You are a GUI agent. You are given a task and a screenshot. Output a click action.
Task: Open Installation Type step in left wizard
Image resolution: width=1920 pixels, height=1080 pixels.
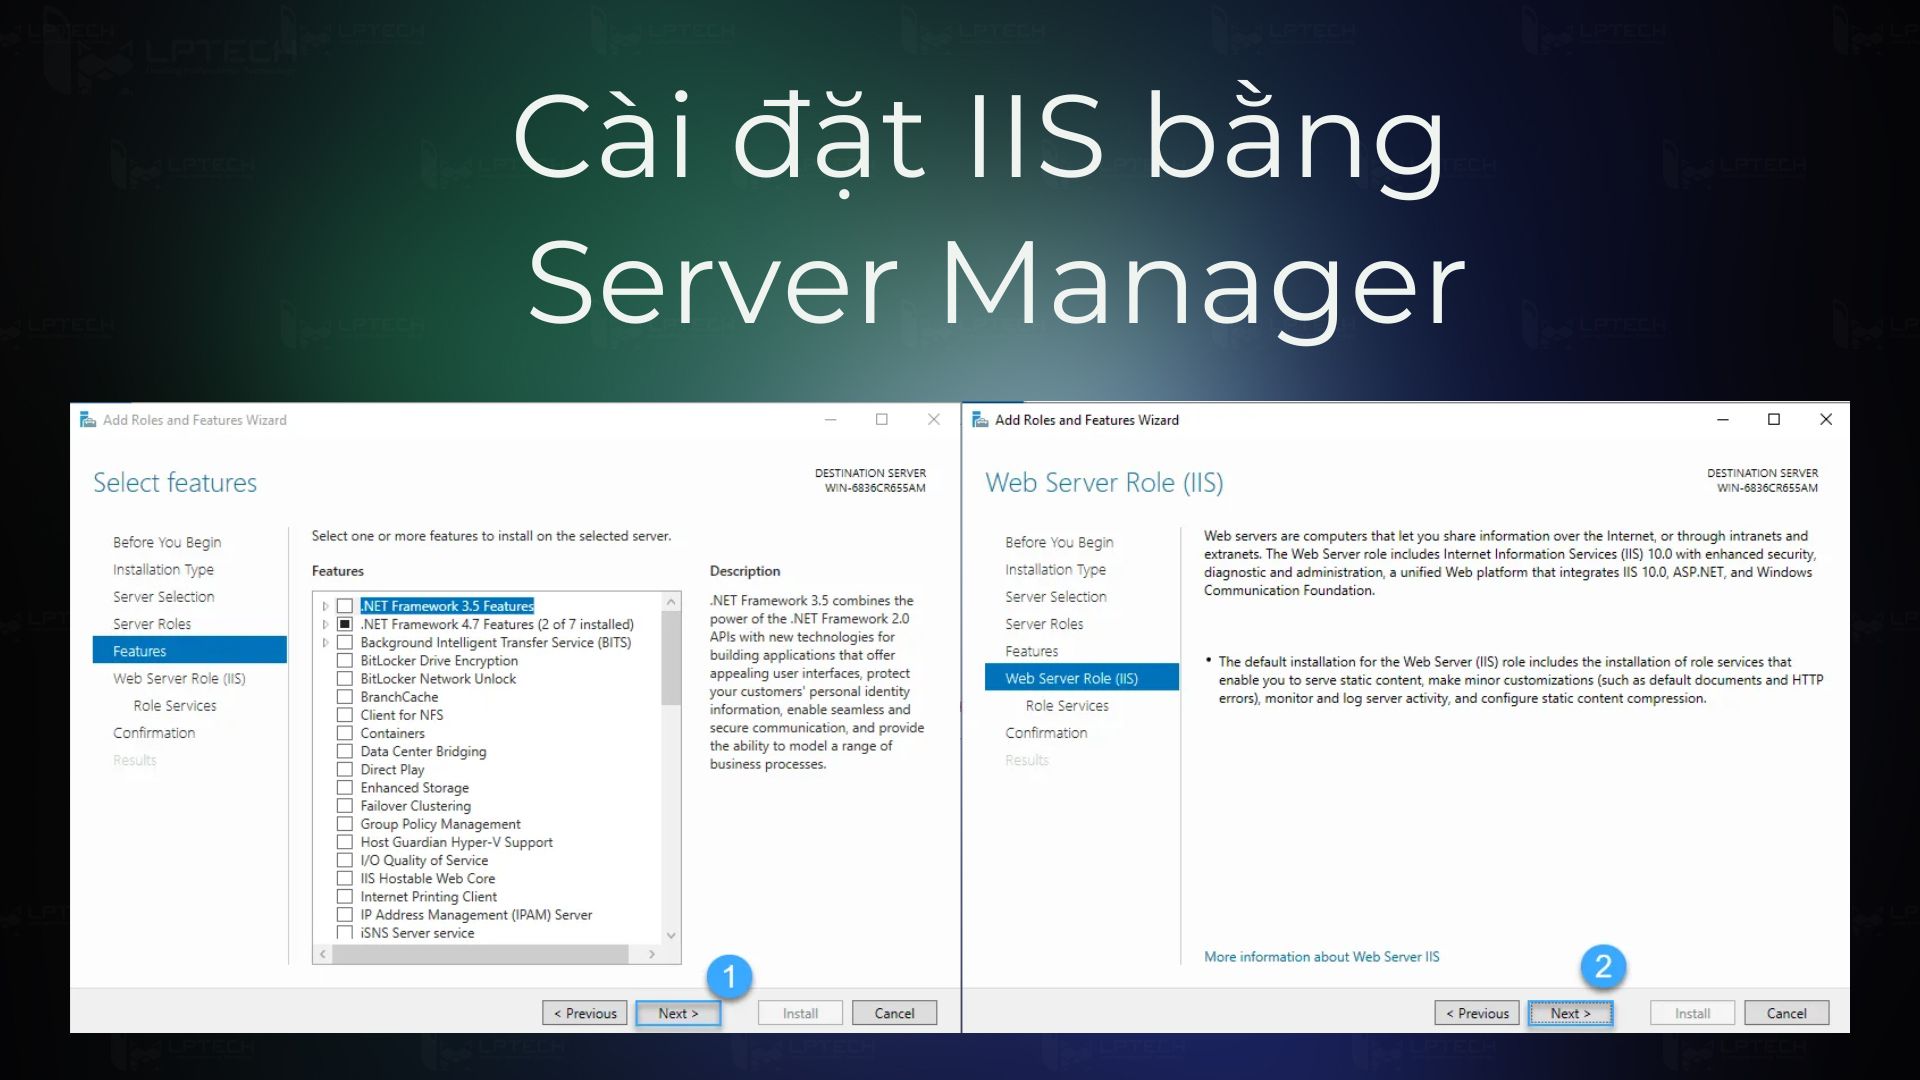pyautogui.click(x=163, y=569)
